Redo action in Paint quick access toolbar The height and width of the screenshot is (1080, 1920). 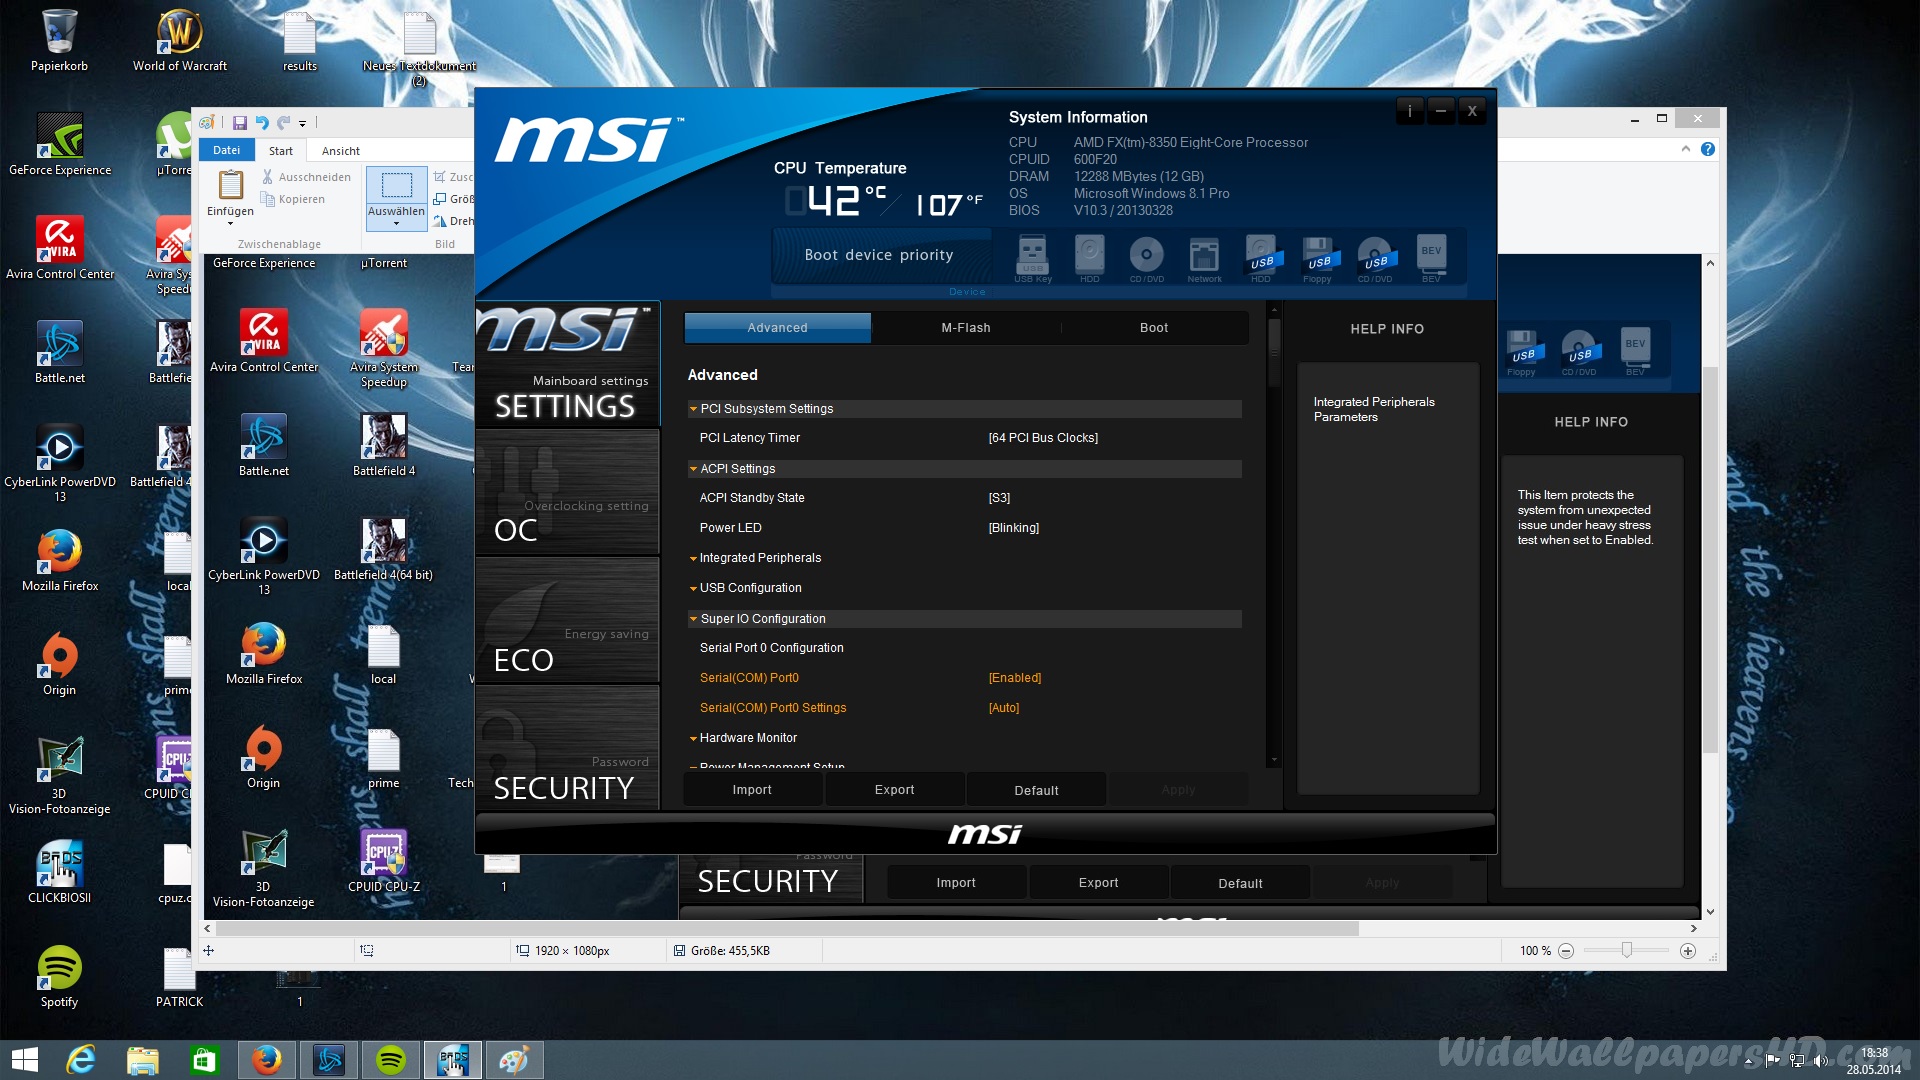coord(283,123)
